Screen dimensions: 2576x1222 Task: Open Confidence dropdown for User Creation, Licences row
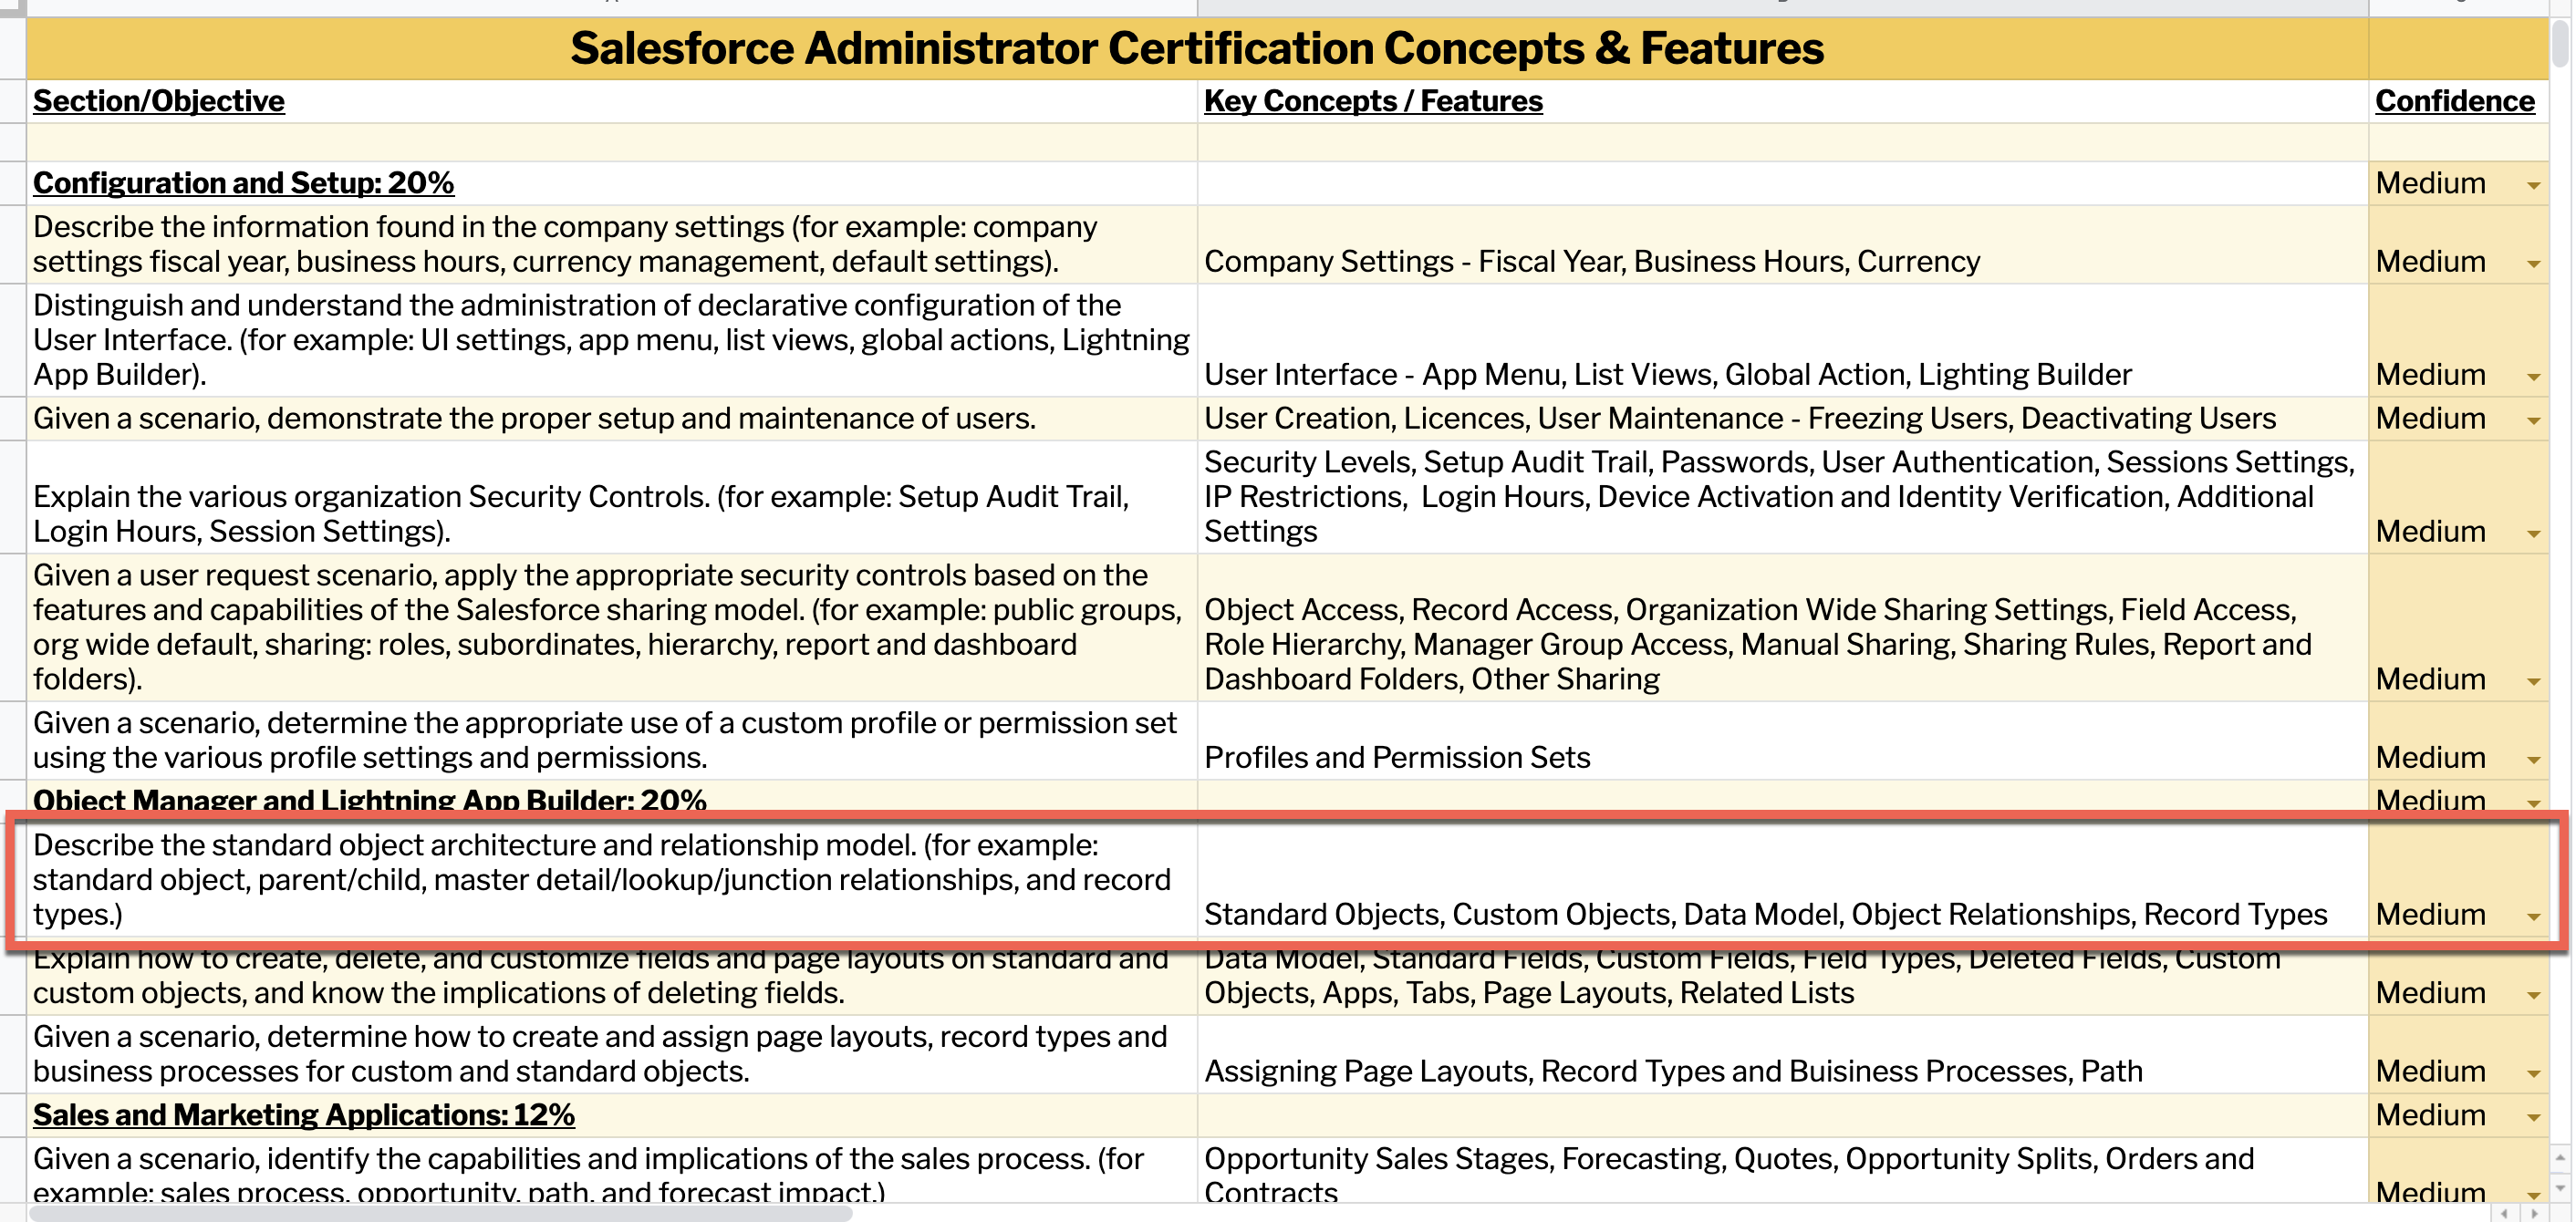click(x=2533, y=421)
